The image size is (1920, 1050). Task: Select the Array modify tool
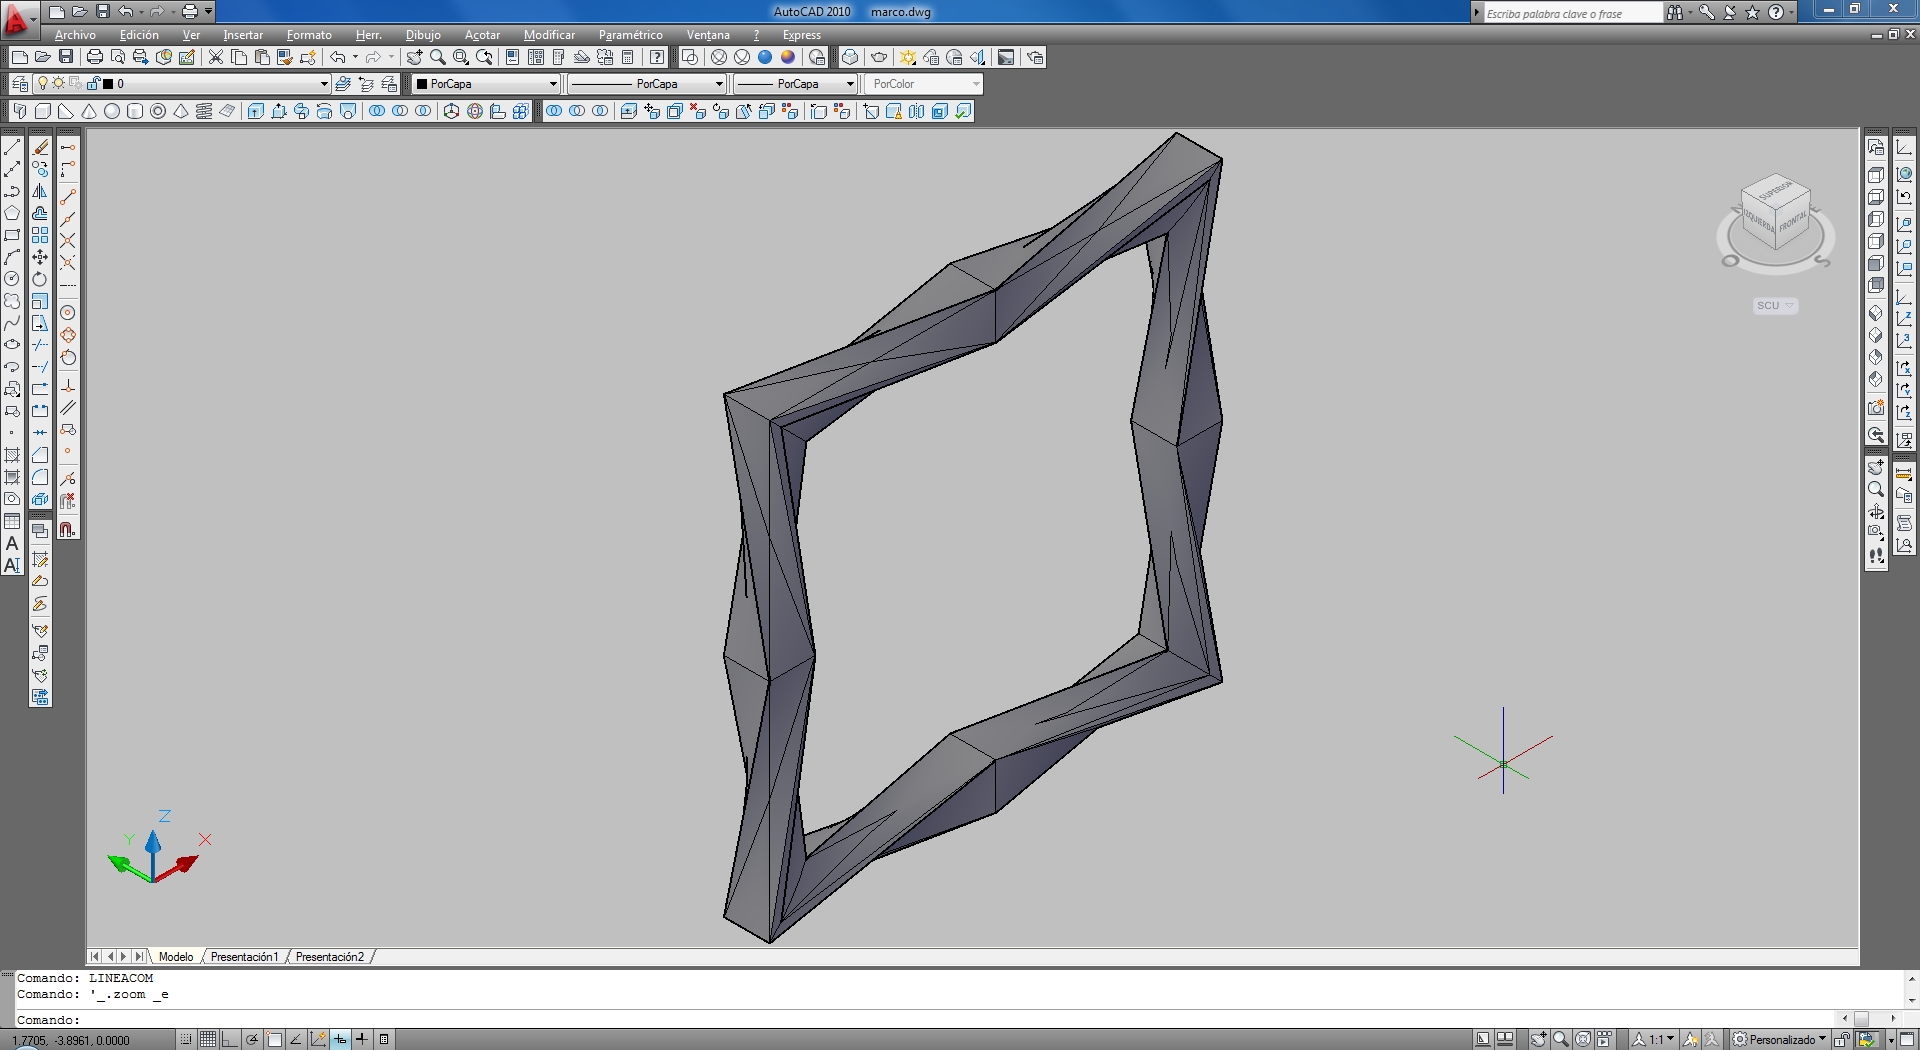coord(40,235)
